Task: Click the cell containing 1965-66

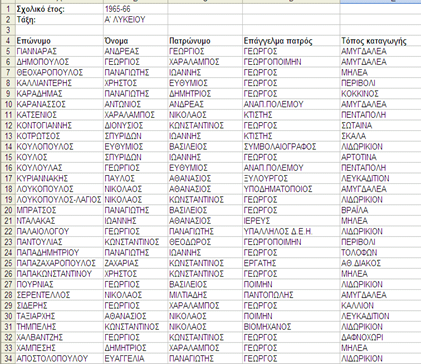Action: [135, 9]
